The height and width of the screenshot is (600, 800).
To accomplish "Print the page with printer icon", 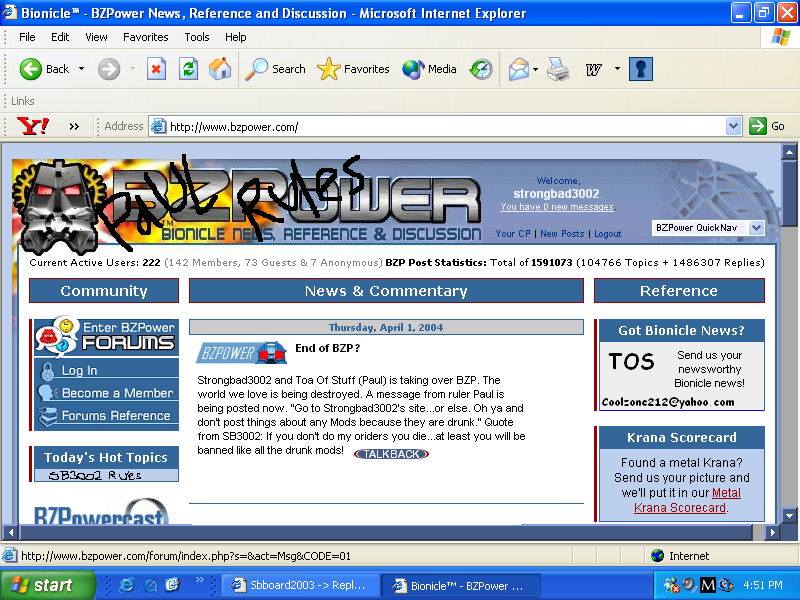I will tap(558, 69).
